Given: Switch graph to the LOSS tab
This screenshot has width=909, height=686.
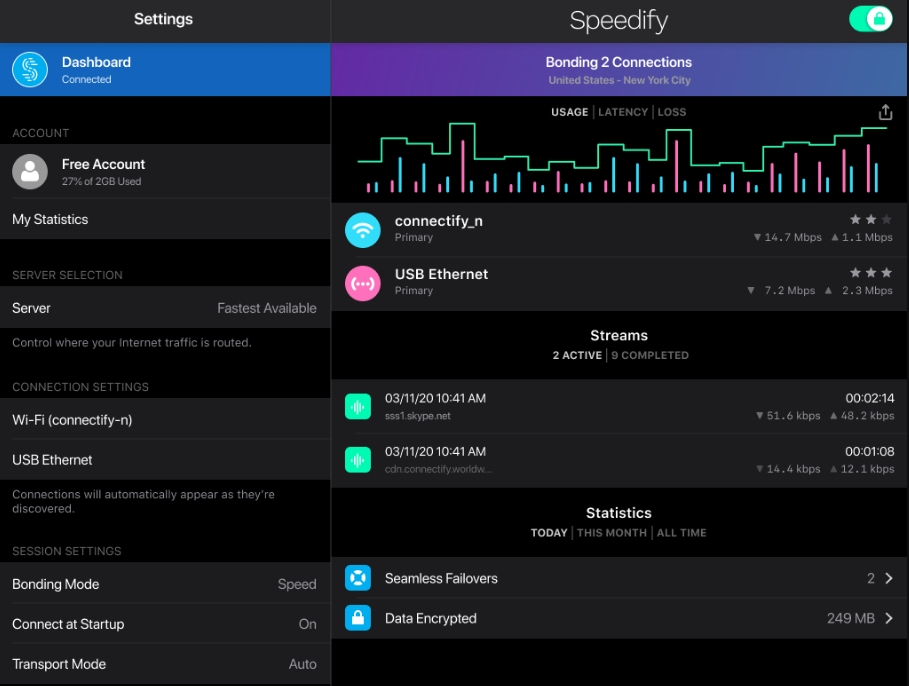Looking at the screenshot, I should pos(672,112).
